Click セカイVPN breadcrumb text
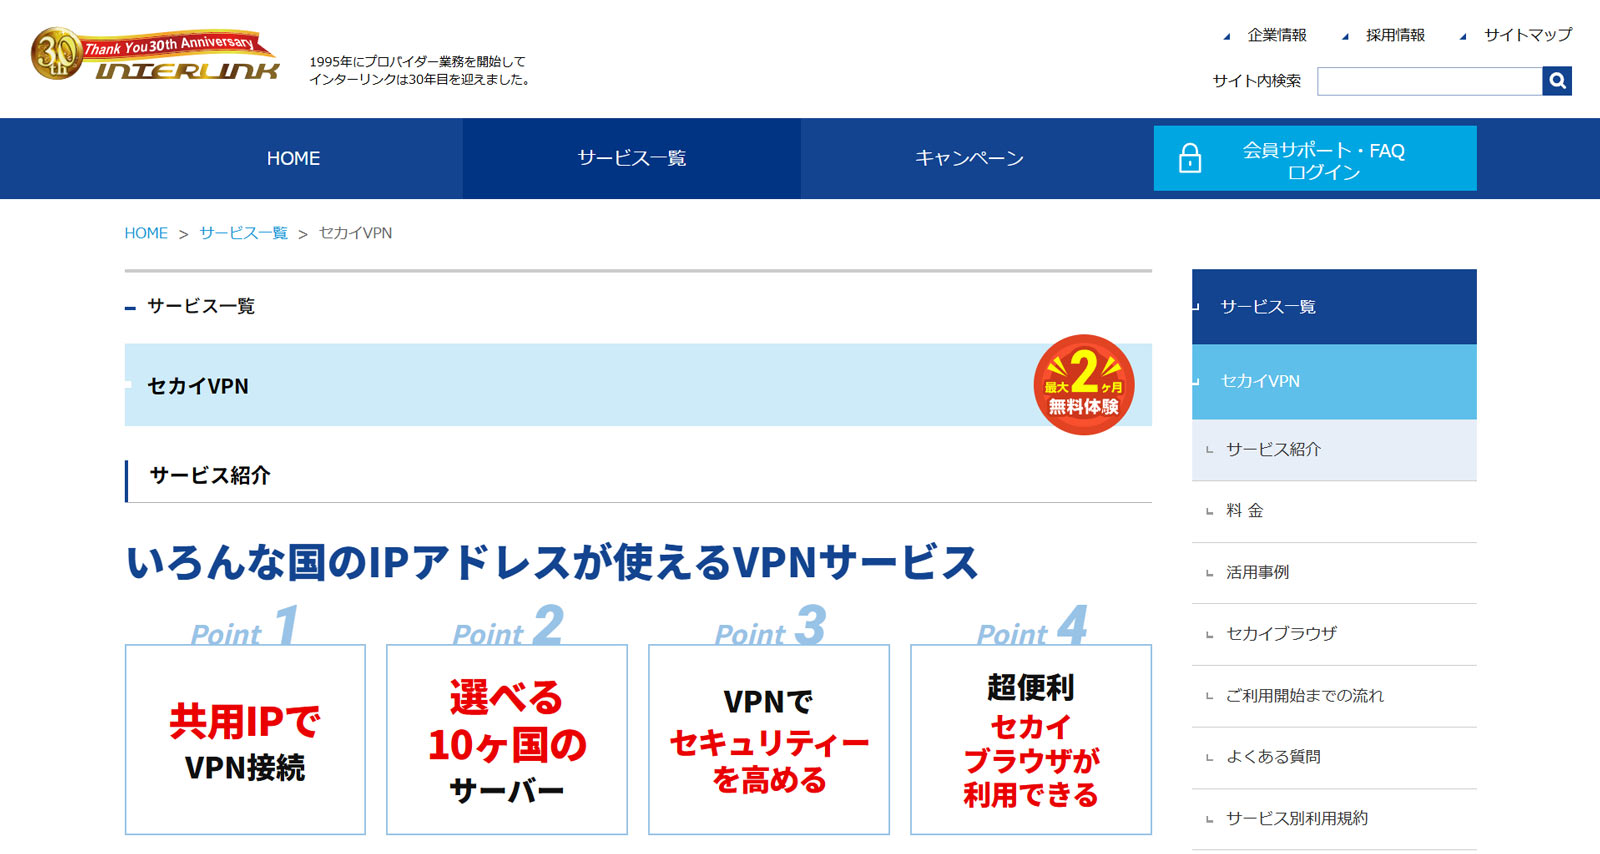The height and width of the screenshot is (854, 1600). [355, 233]
